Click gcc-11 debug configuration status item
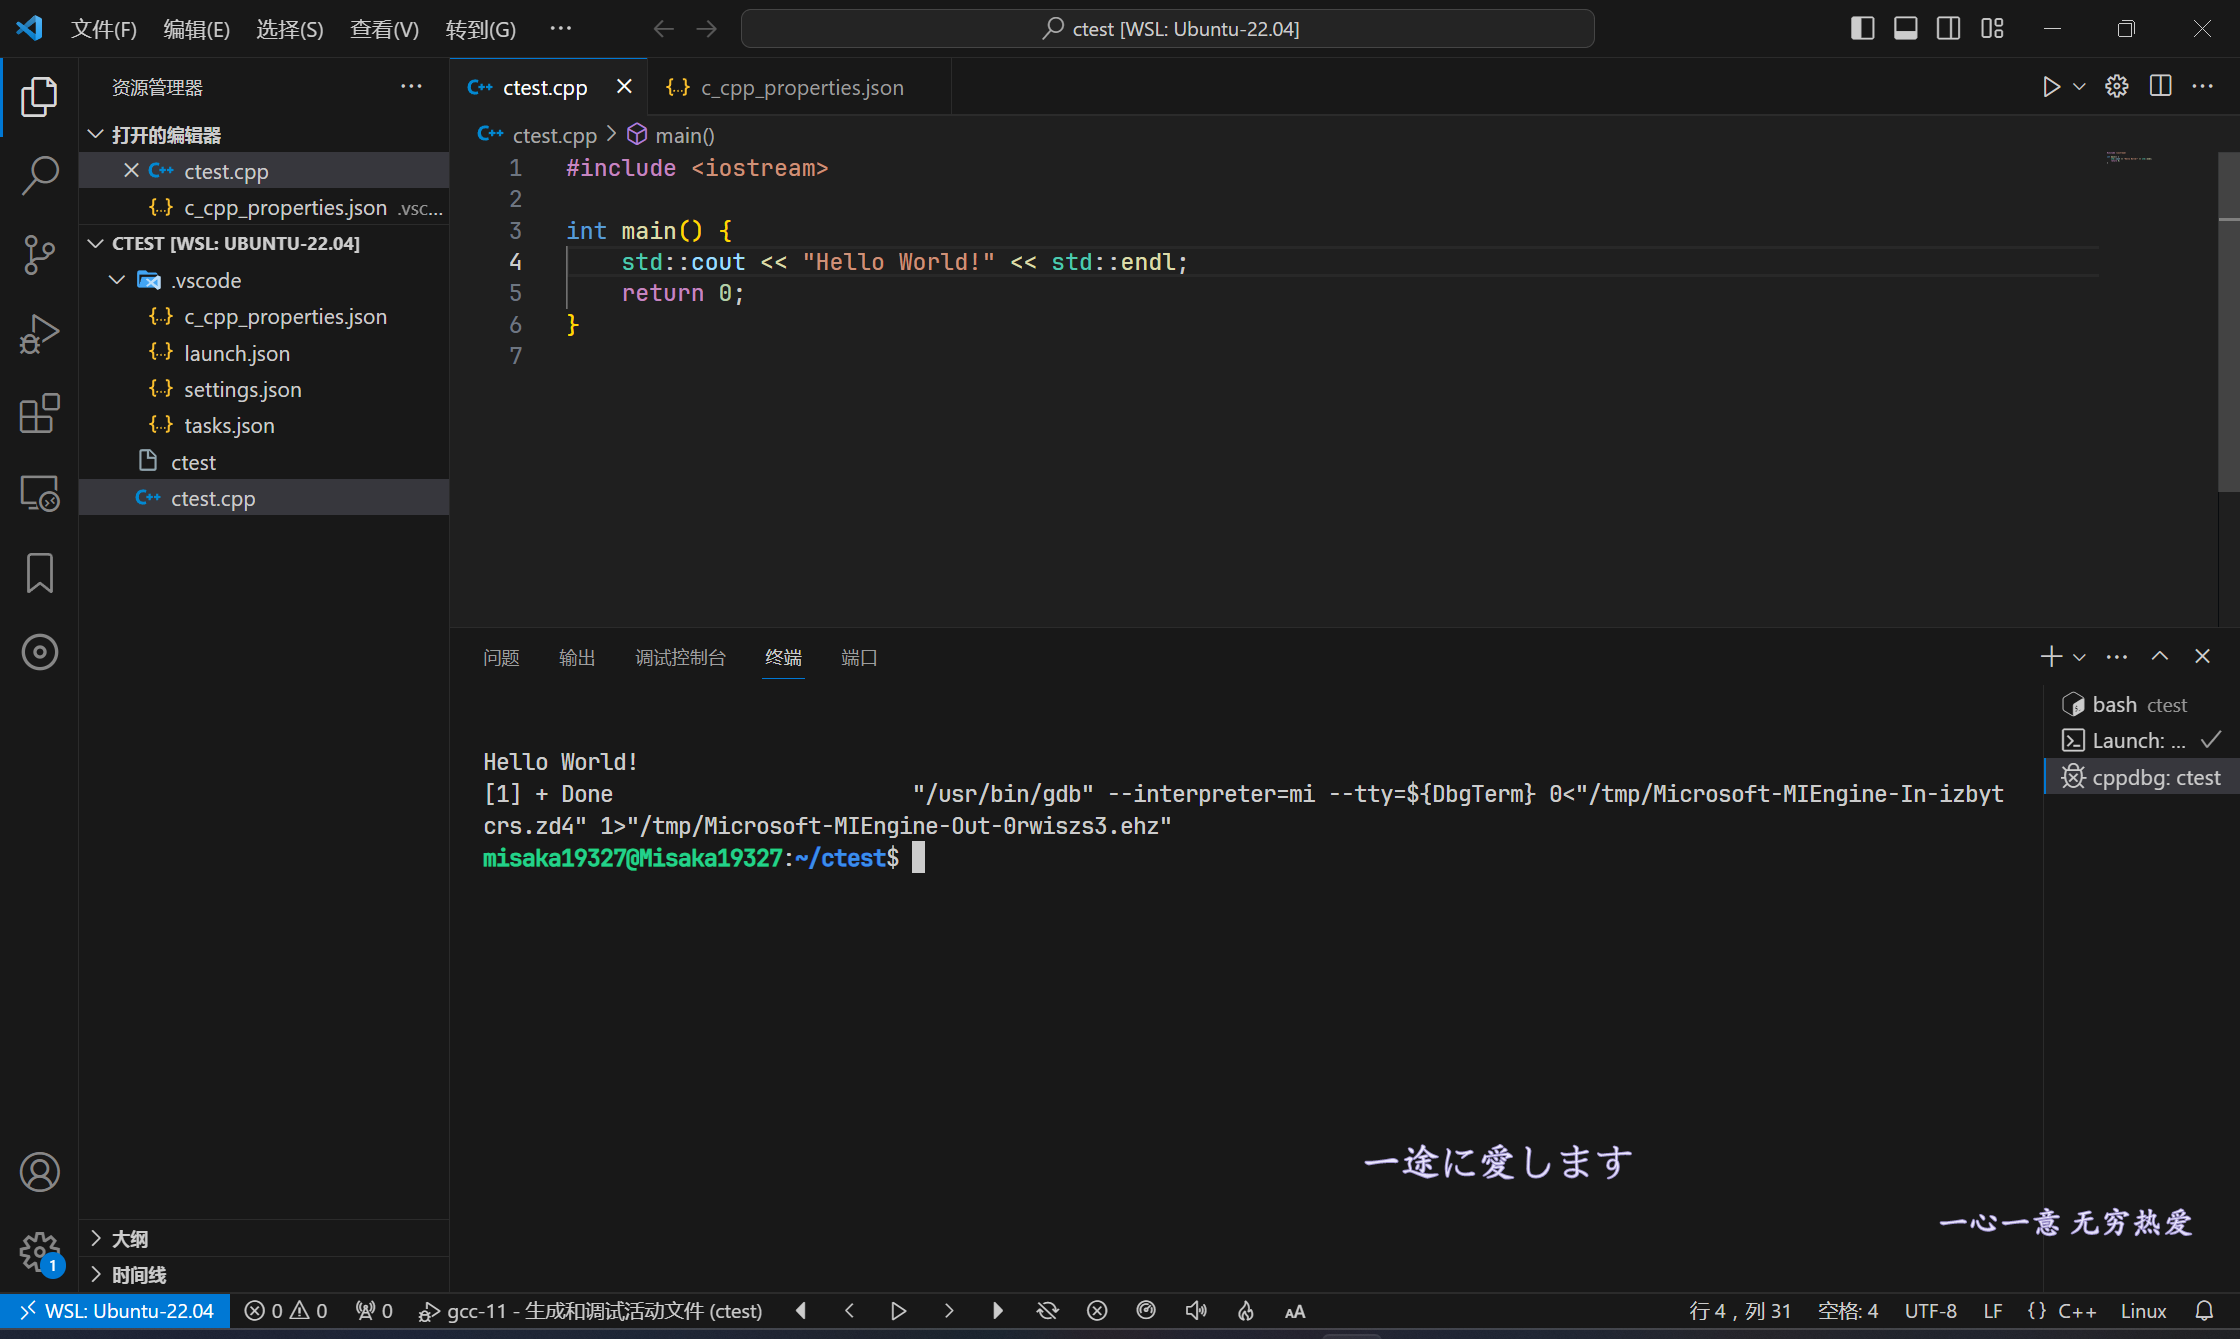The image size is (2240, 1339). coord(590,1311)
